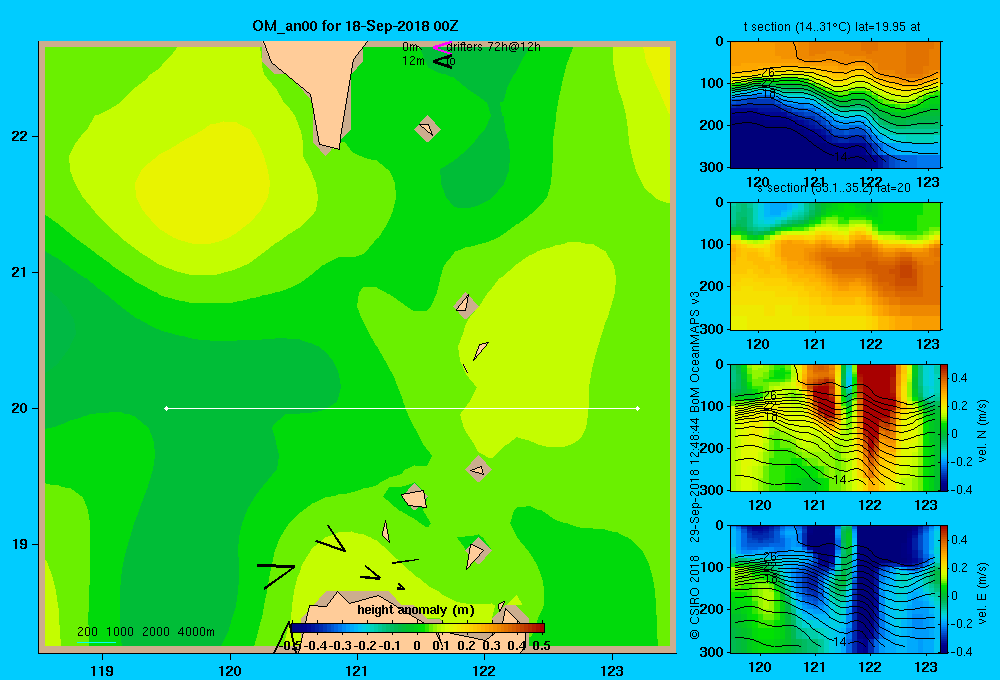Click the right endpoint marker of the white section line

point(638,408)
